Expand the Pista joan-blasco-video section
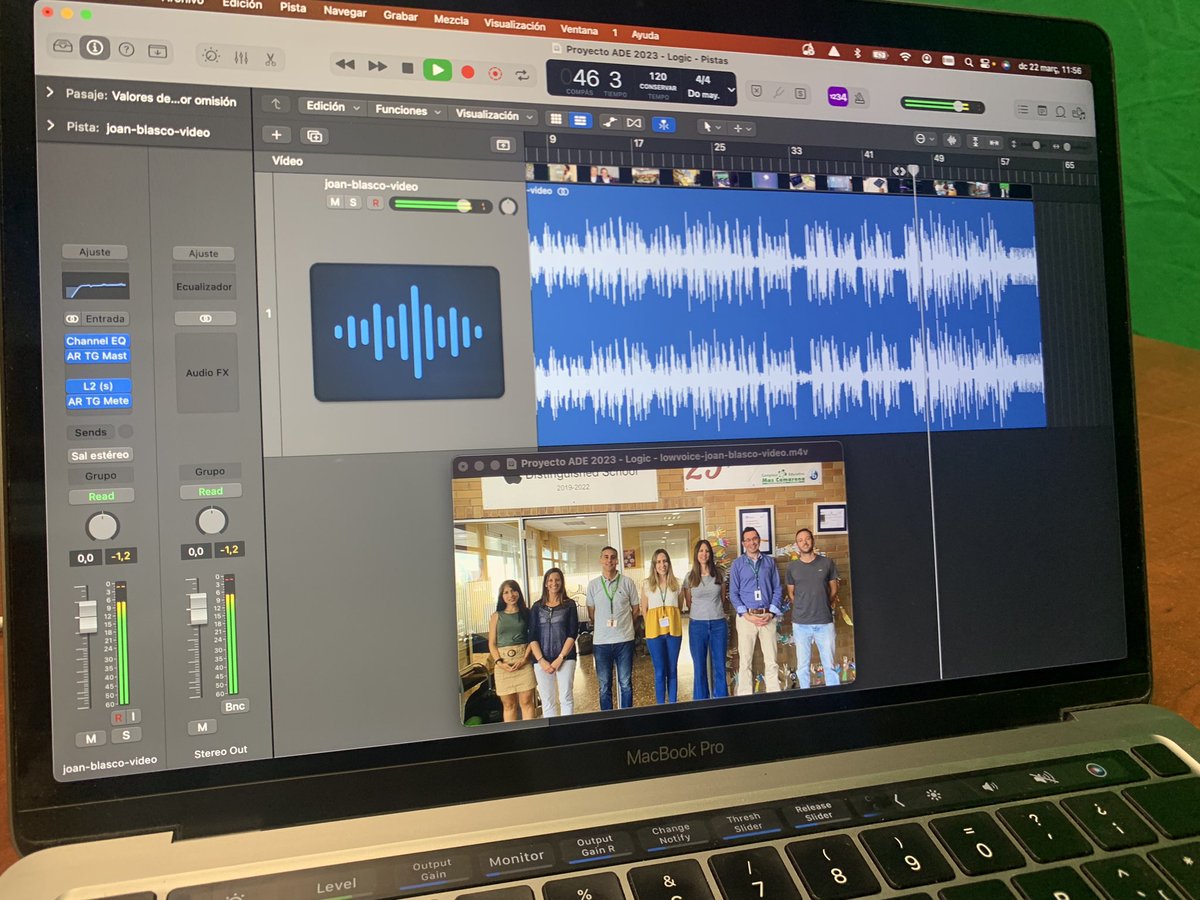 click(x=50, y=126)
